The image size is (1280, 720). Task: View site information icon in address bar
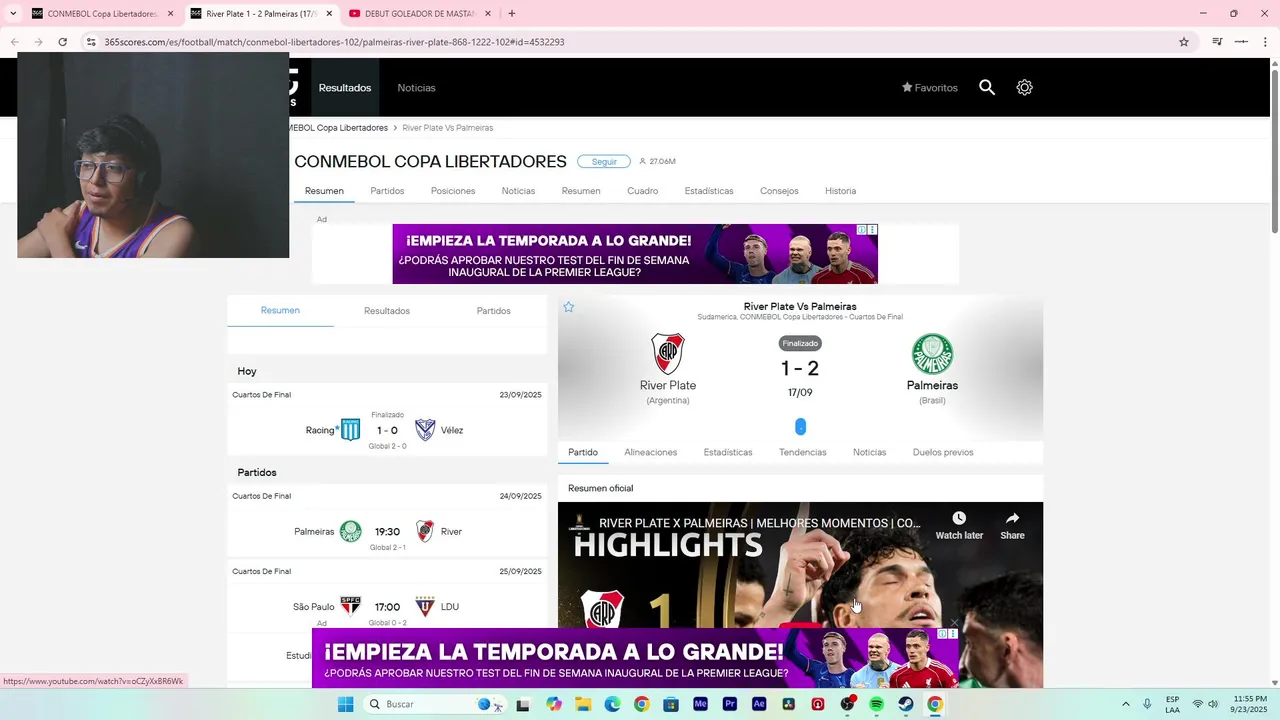(91, 42)
